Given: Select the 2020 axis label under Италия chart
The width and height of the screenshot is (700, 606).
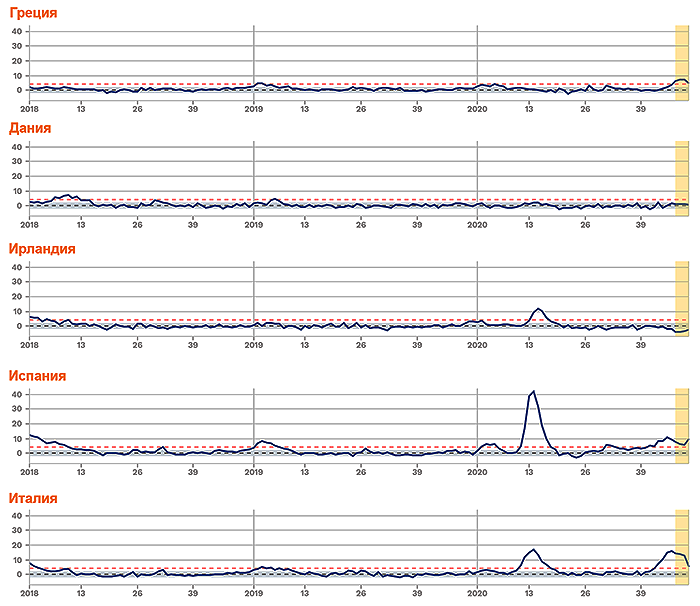Looking at the screenshot, I should 477,593.
